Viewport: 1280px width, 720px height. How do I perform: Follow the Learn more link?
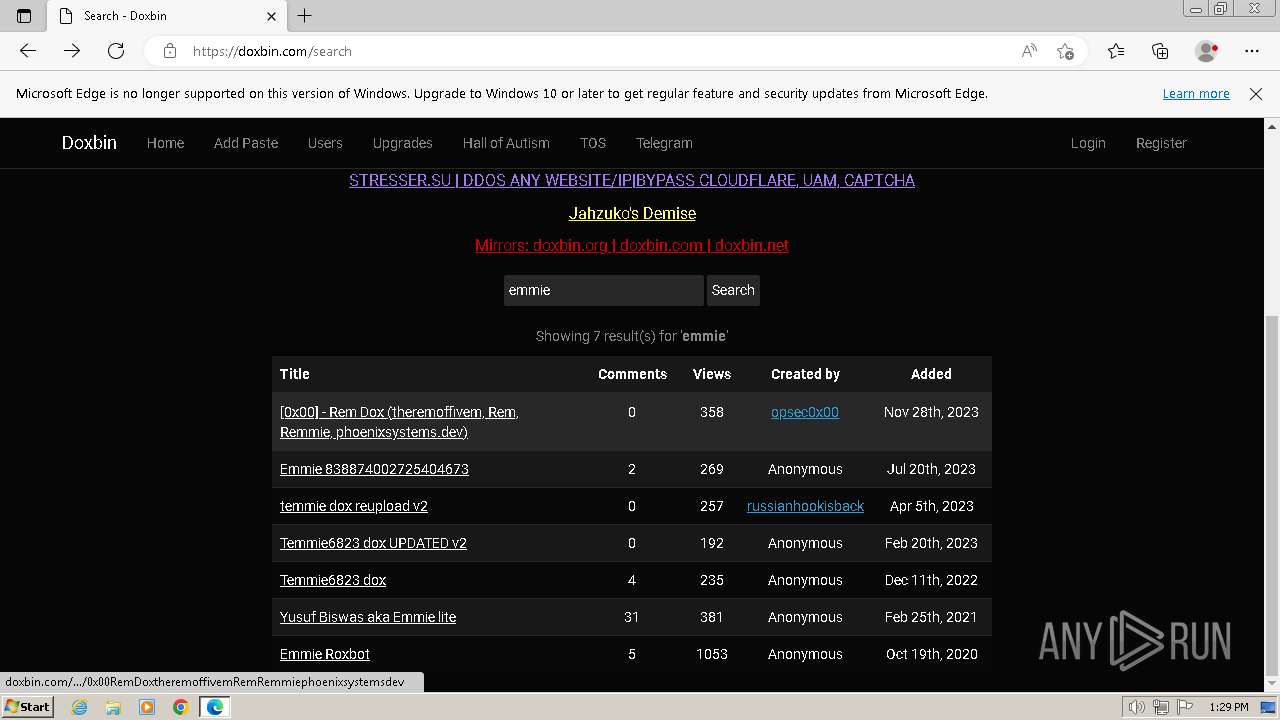coord(1196,93)
